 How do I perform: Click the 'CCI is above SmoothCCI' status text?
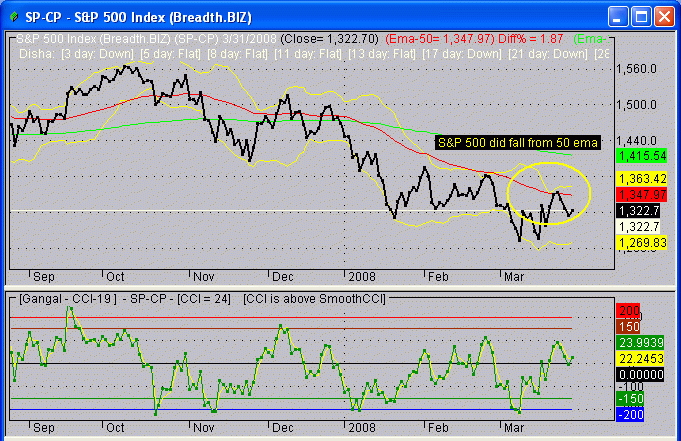point(314,299)
